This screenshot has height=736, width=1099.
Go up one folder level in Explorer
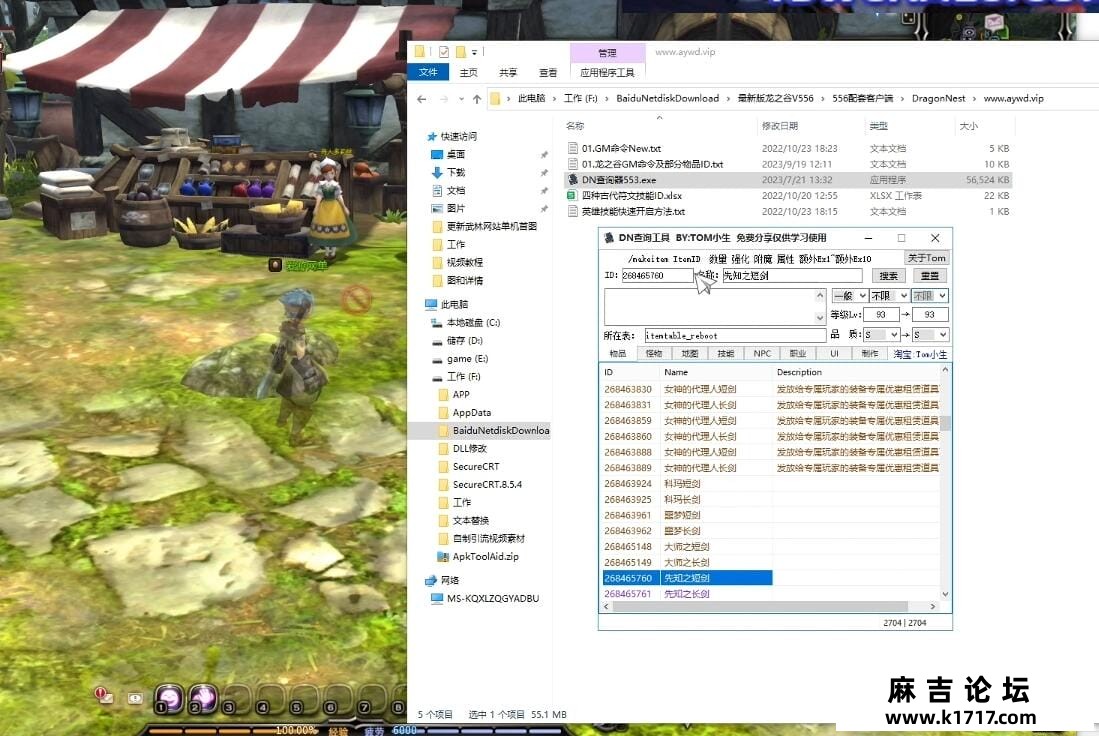477,99
